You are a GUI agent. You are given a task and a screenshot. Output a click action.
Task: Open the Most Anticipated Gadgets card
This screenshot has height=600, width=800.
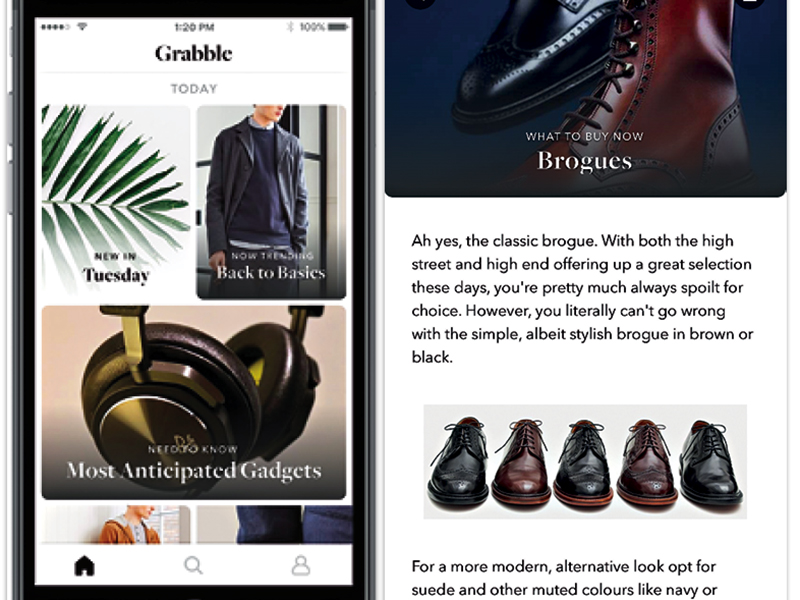194,403
